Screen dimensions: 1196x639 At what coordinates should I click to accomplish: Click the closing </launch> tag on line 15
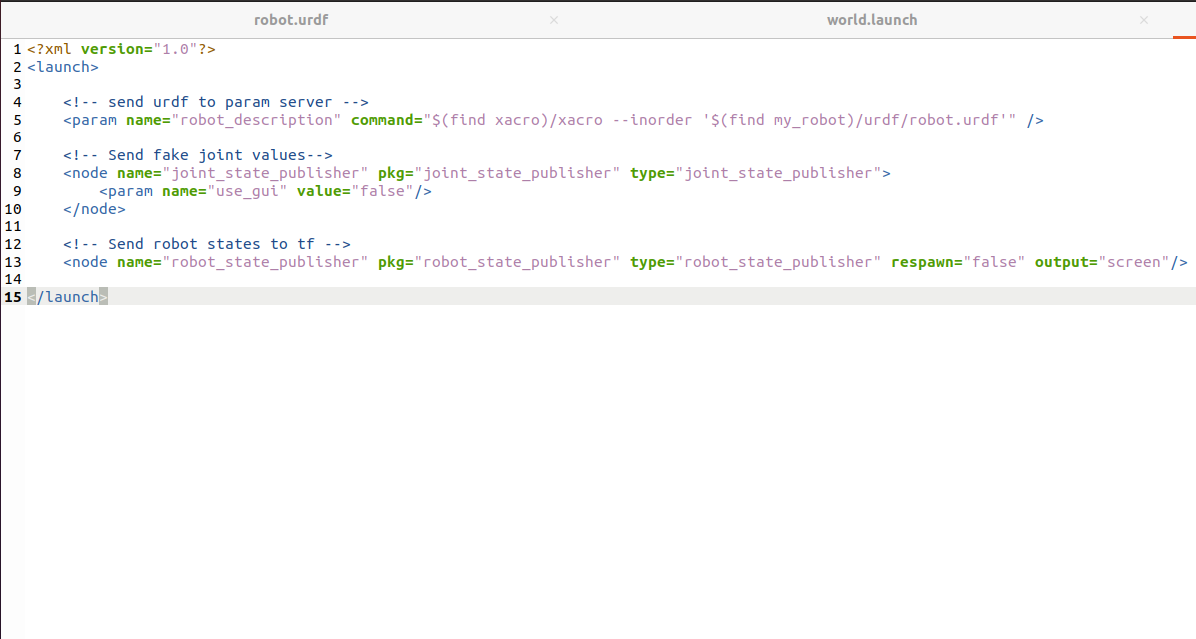click(x=68, y=297)
